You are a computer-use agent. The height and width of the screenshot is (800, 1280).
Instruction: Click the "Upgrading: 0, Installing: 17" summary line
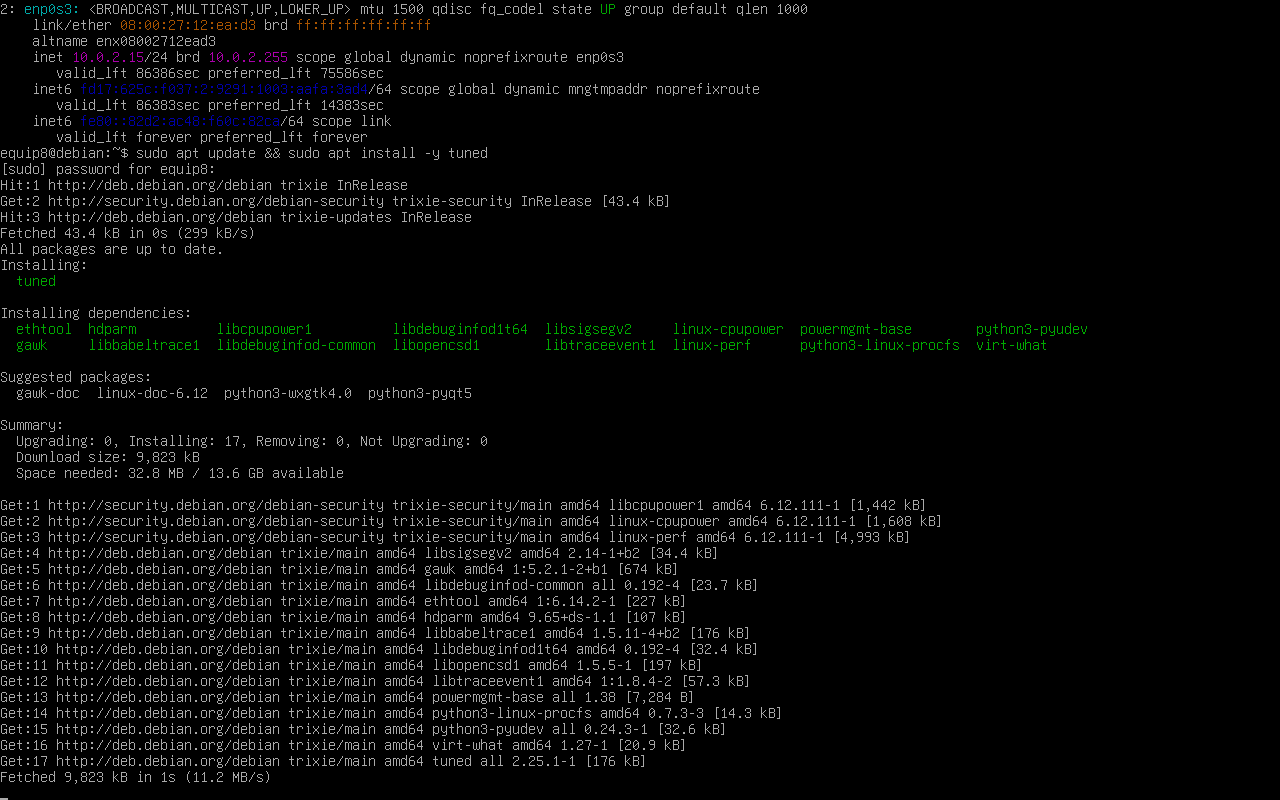[252, 441]
